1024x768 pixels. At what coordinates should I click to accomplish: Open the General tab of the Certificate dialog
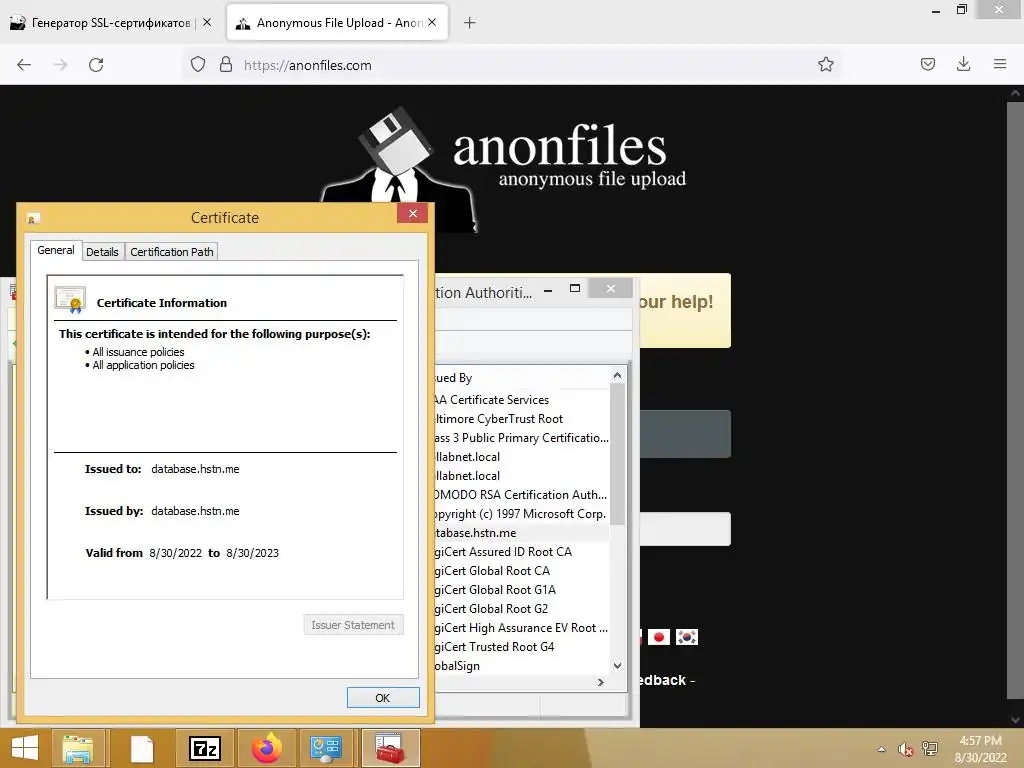pyautogui.click(x=56, y=250)
